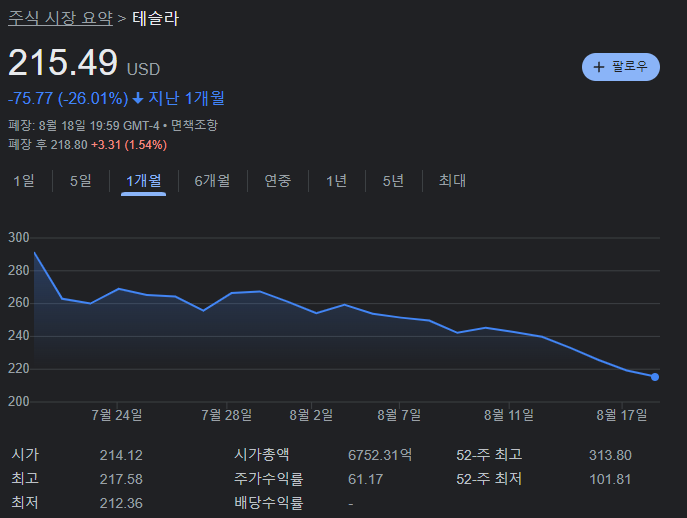The width and height of the screenshot is (687, 518).
Task: Click the 8월 2일 axis label
Action: pyautogui.click(x=311, y=415)
